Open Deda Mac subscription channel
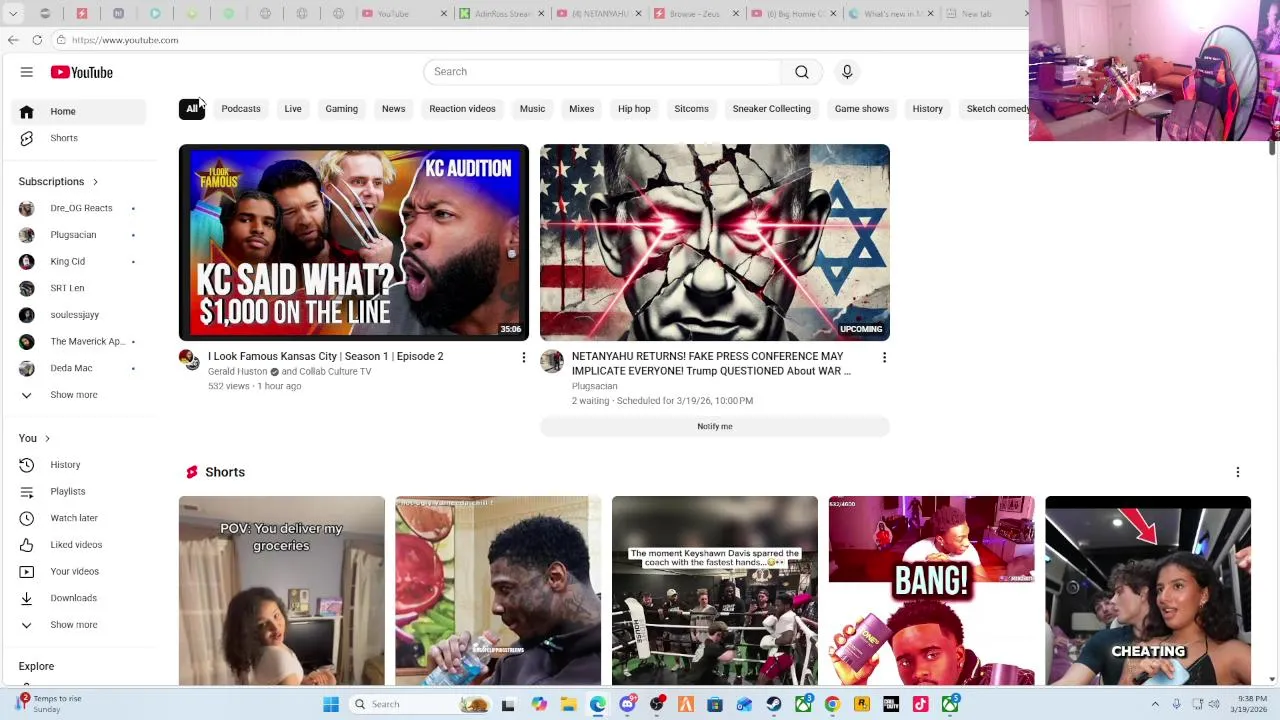Screen dimensions: 1280x720 80,368
